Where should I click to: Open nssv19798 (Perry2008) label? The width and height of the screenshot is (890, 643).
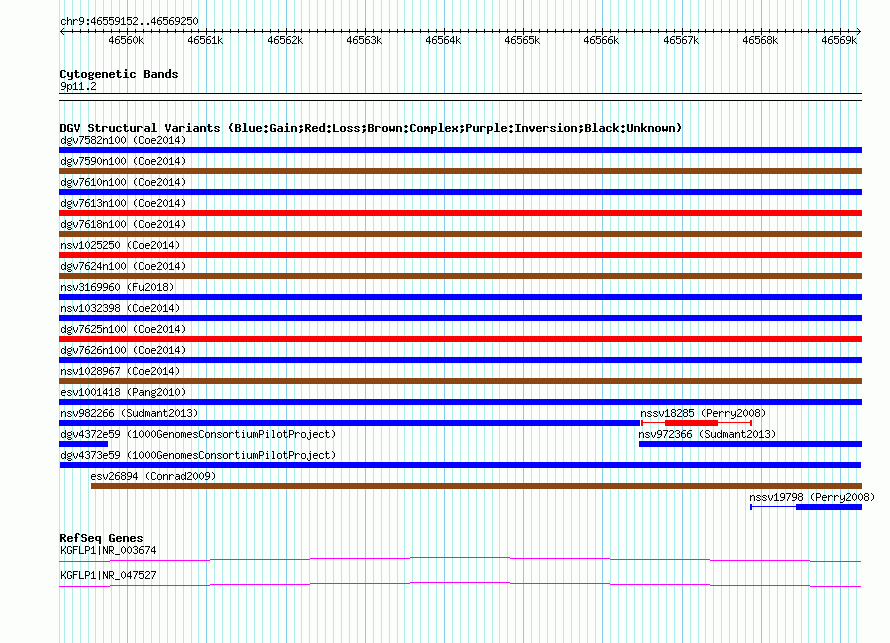812,497
